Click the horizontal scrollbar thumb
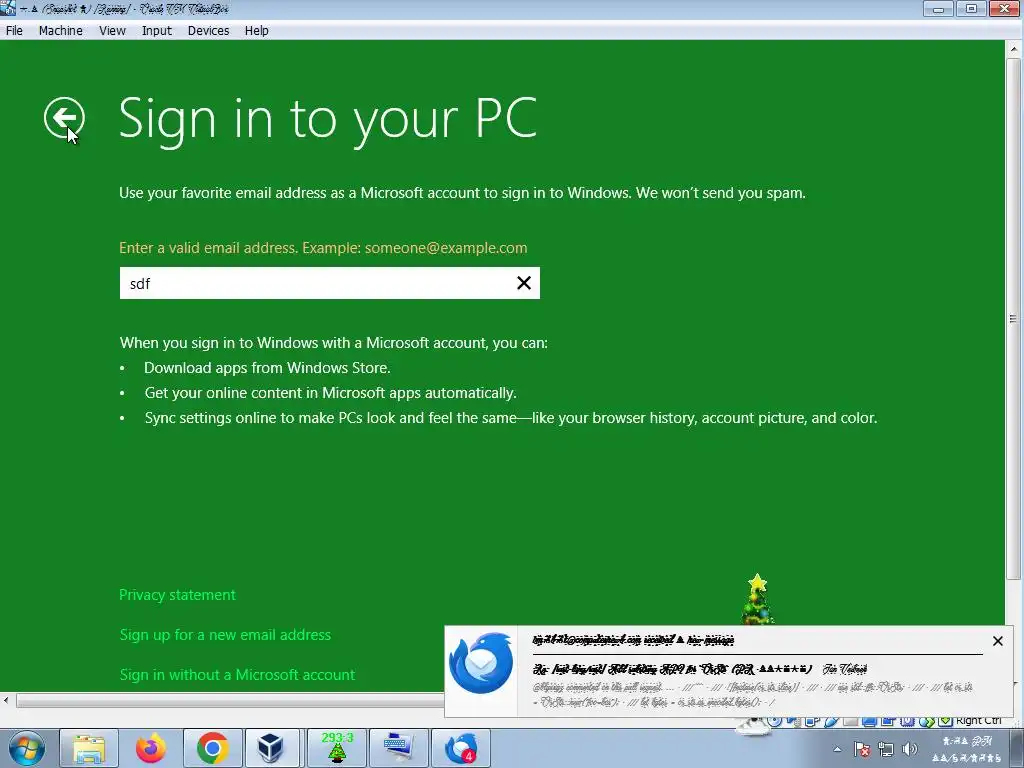Screen dimensions: 1024x768 (230, 701)
